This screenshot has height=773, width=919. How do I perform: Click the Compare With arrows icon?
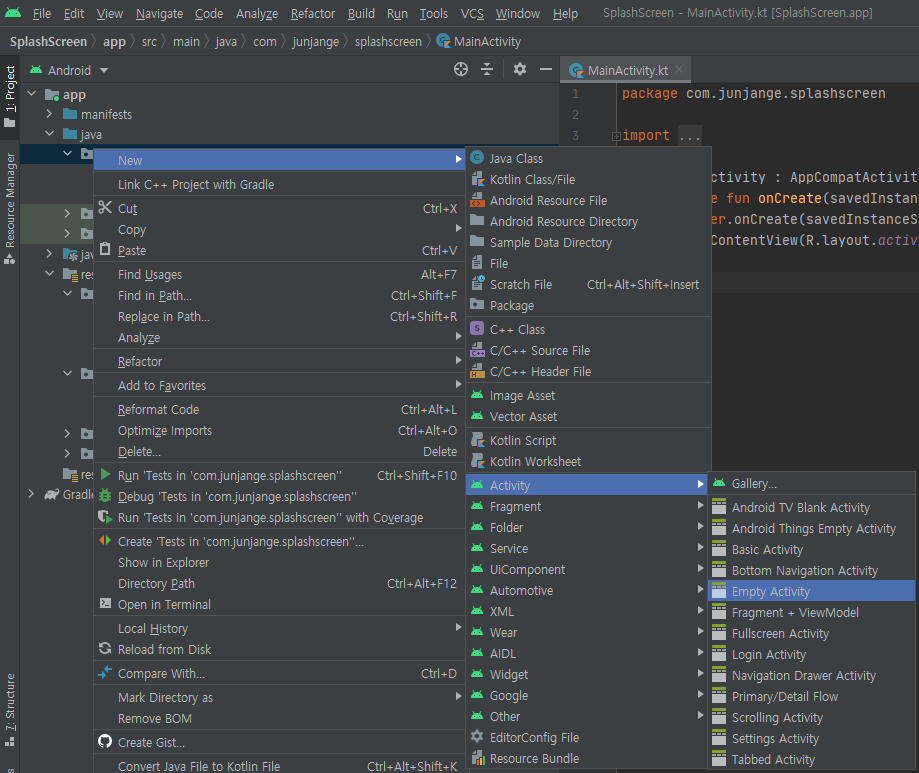tap(105, 673)
